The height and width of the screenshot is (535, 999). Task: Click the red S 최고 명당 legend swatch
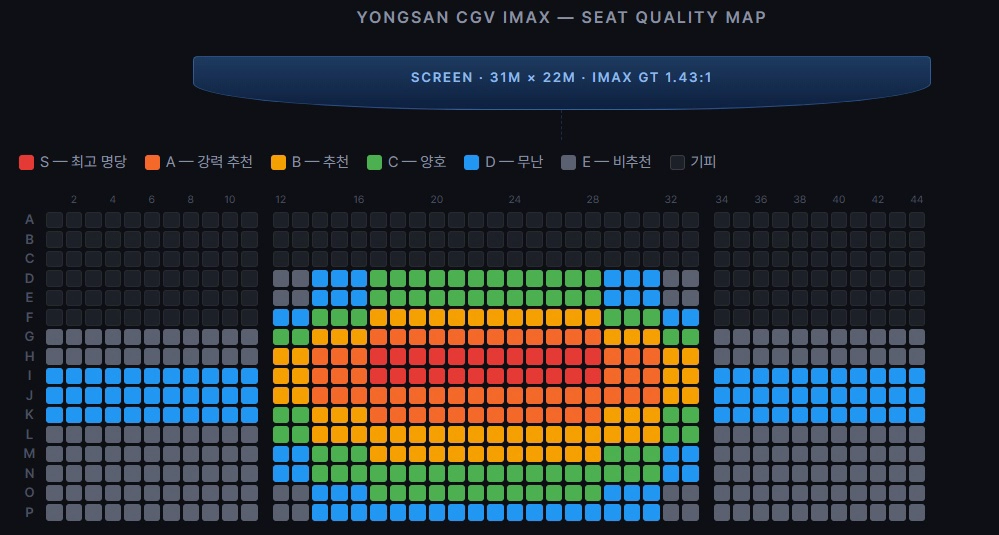[x=26, y=162]
